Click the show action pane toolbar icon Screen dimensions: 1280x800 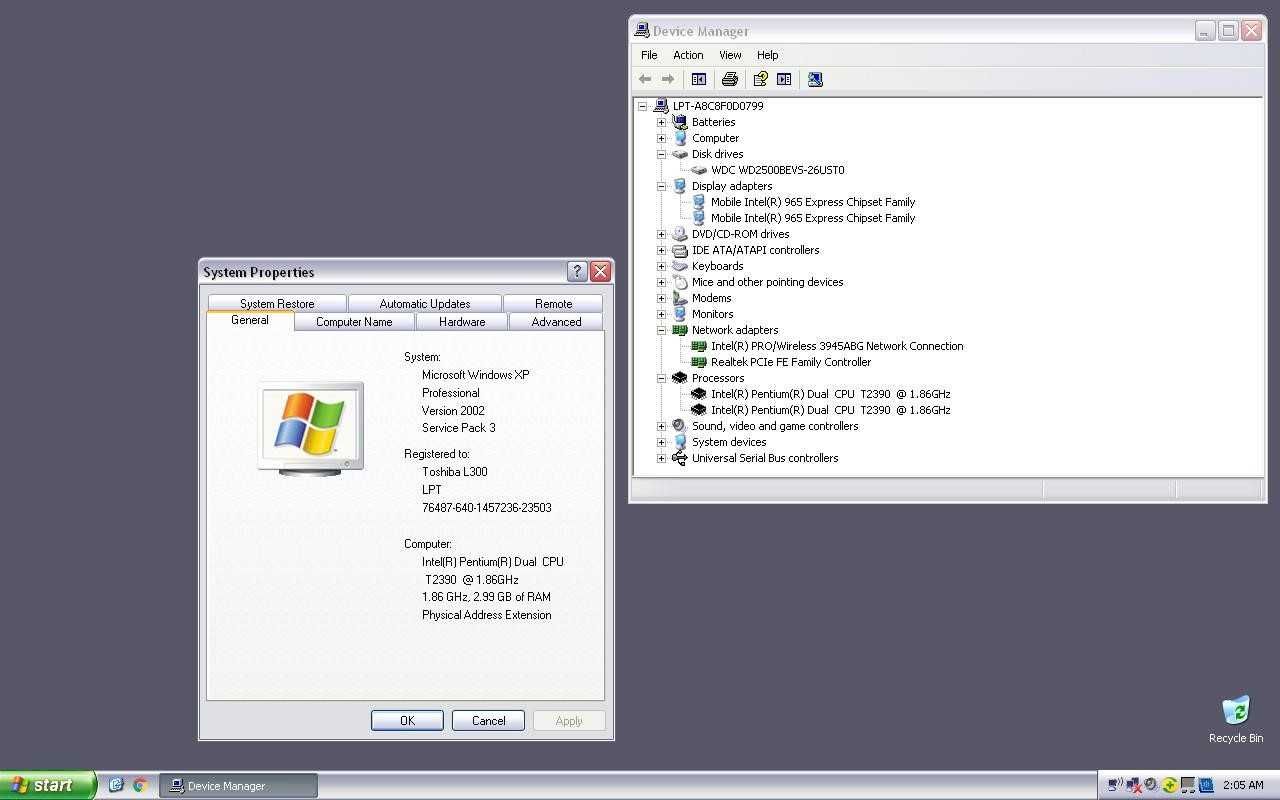[784, 79]
